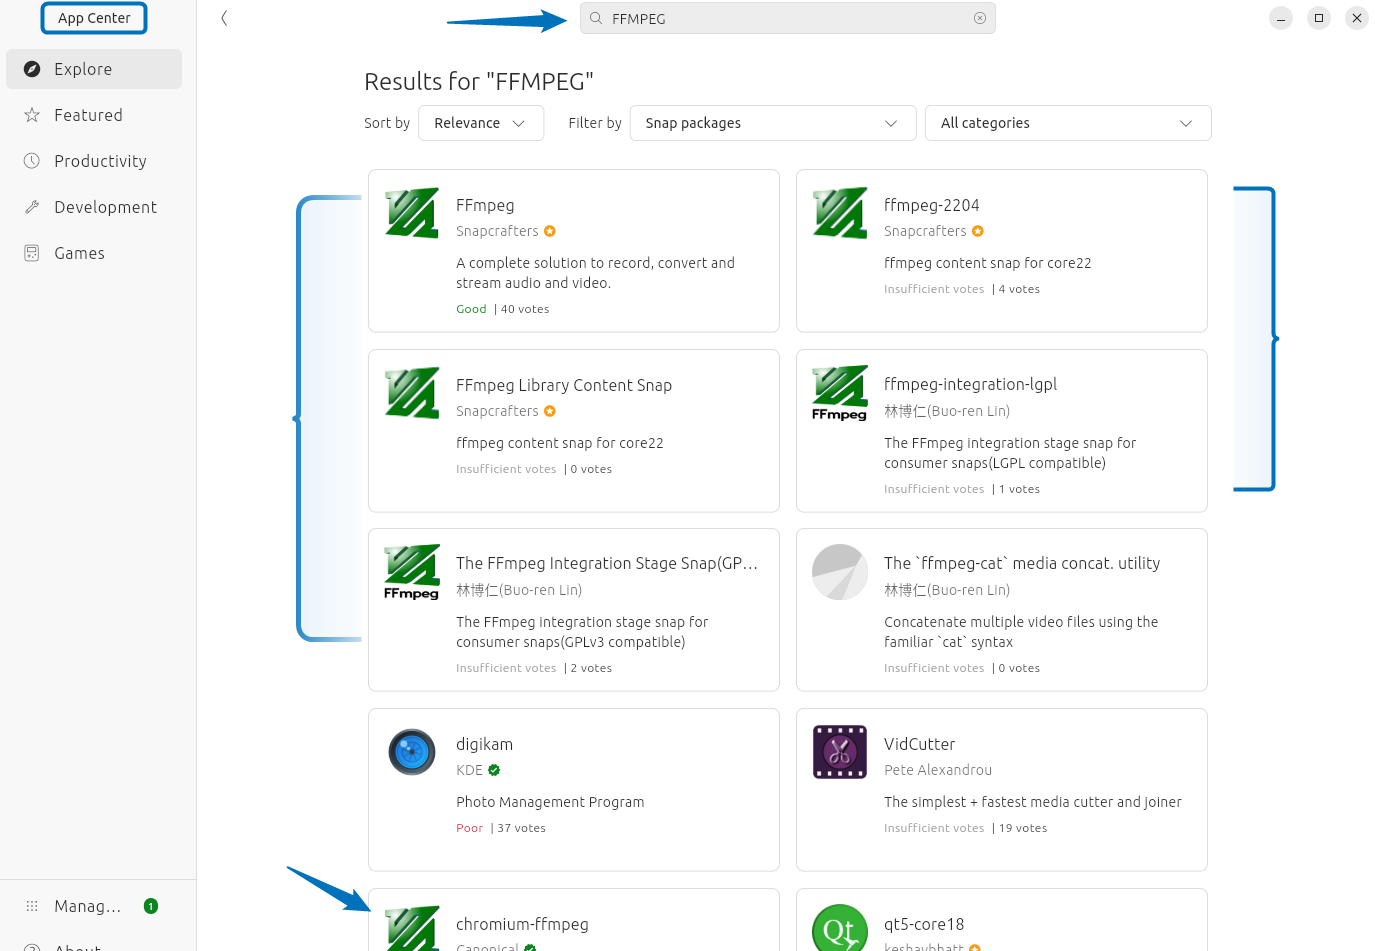Select the digikam app icon
This screenshot has width=1375, height=951.
(411, 752)
